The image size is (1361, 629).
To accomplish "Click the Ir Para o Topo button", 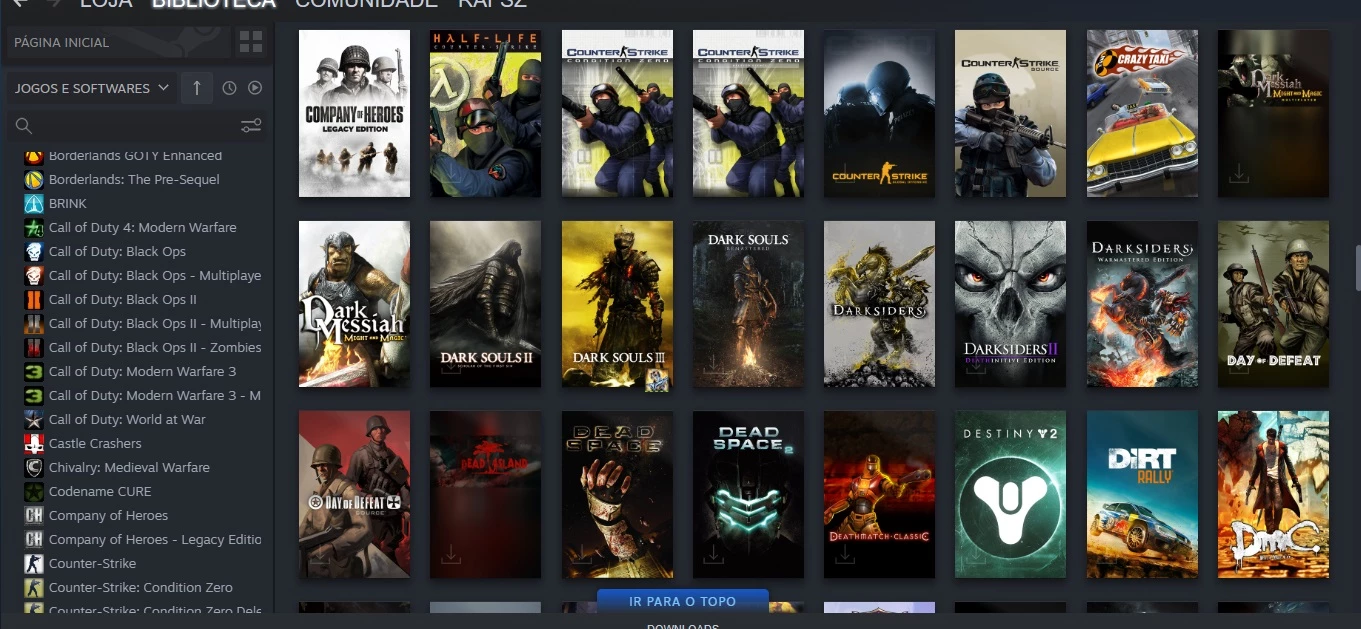I will point(683,602).
